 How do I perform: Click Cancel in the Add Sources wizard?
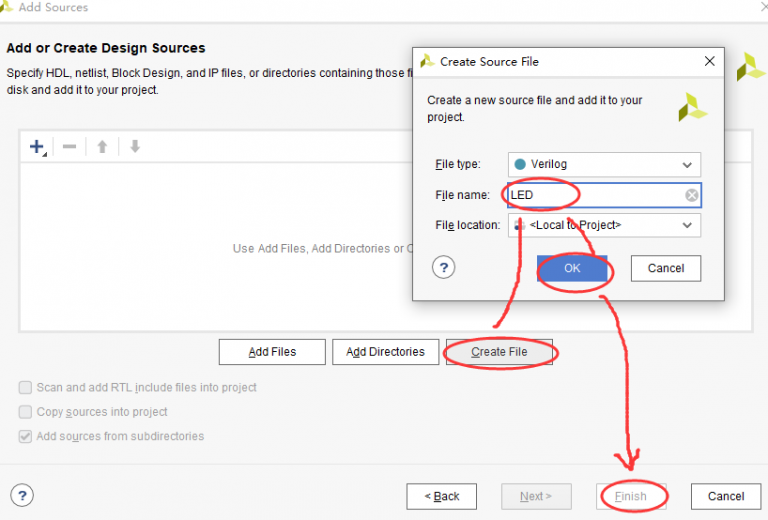click(726, 496)
